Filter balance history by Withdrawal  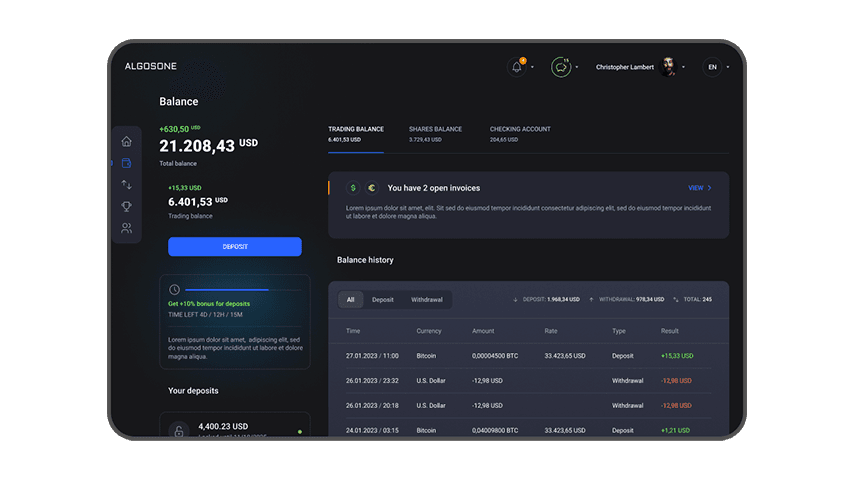[427, 299]
